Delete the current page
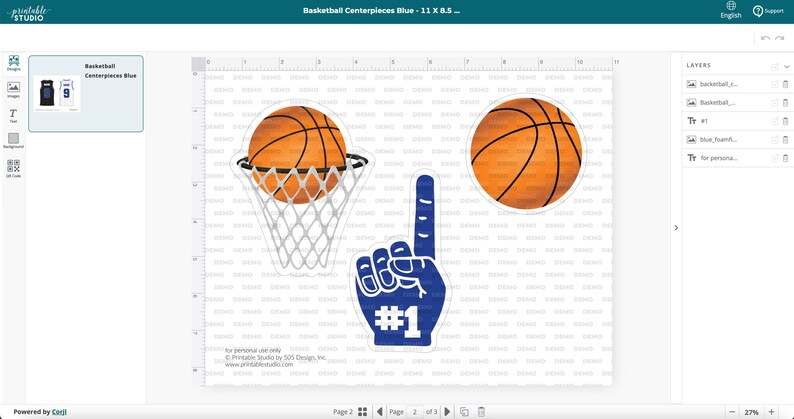Viewport: 794px width, 419px height. pyautogui.click(x=481, y=412)
